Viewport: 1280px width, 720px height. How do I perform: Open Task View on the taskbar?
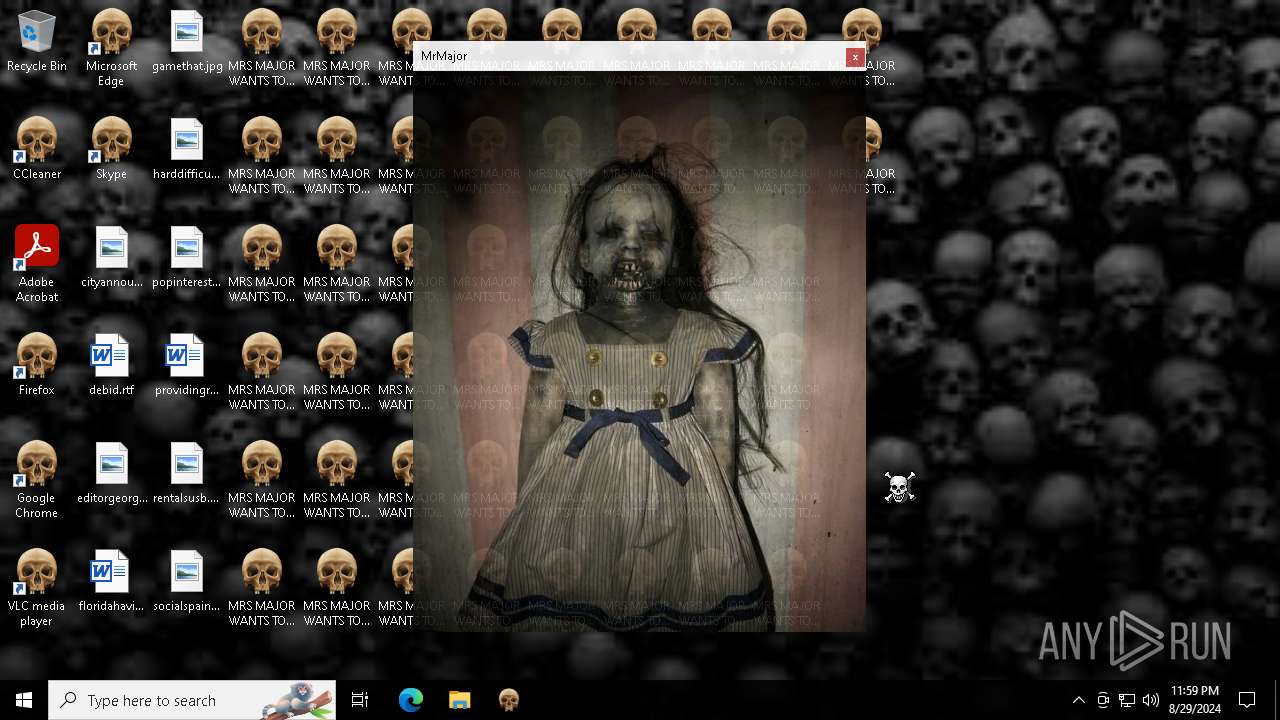[360, 700]
